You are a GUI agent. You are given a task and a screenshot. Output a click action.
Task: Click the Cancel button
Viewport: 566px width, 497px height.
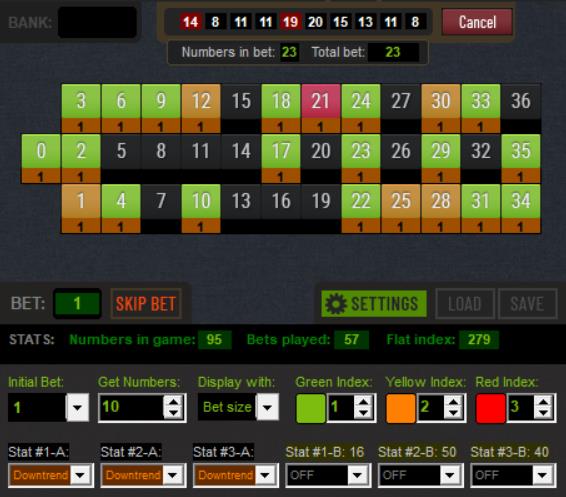pos(477,22)
